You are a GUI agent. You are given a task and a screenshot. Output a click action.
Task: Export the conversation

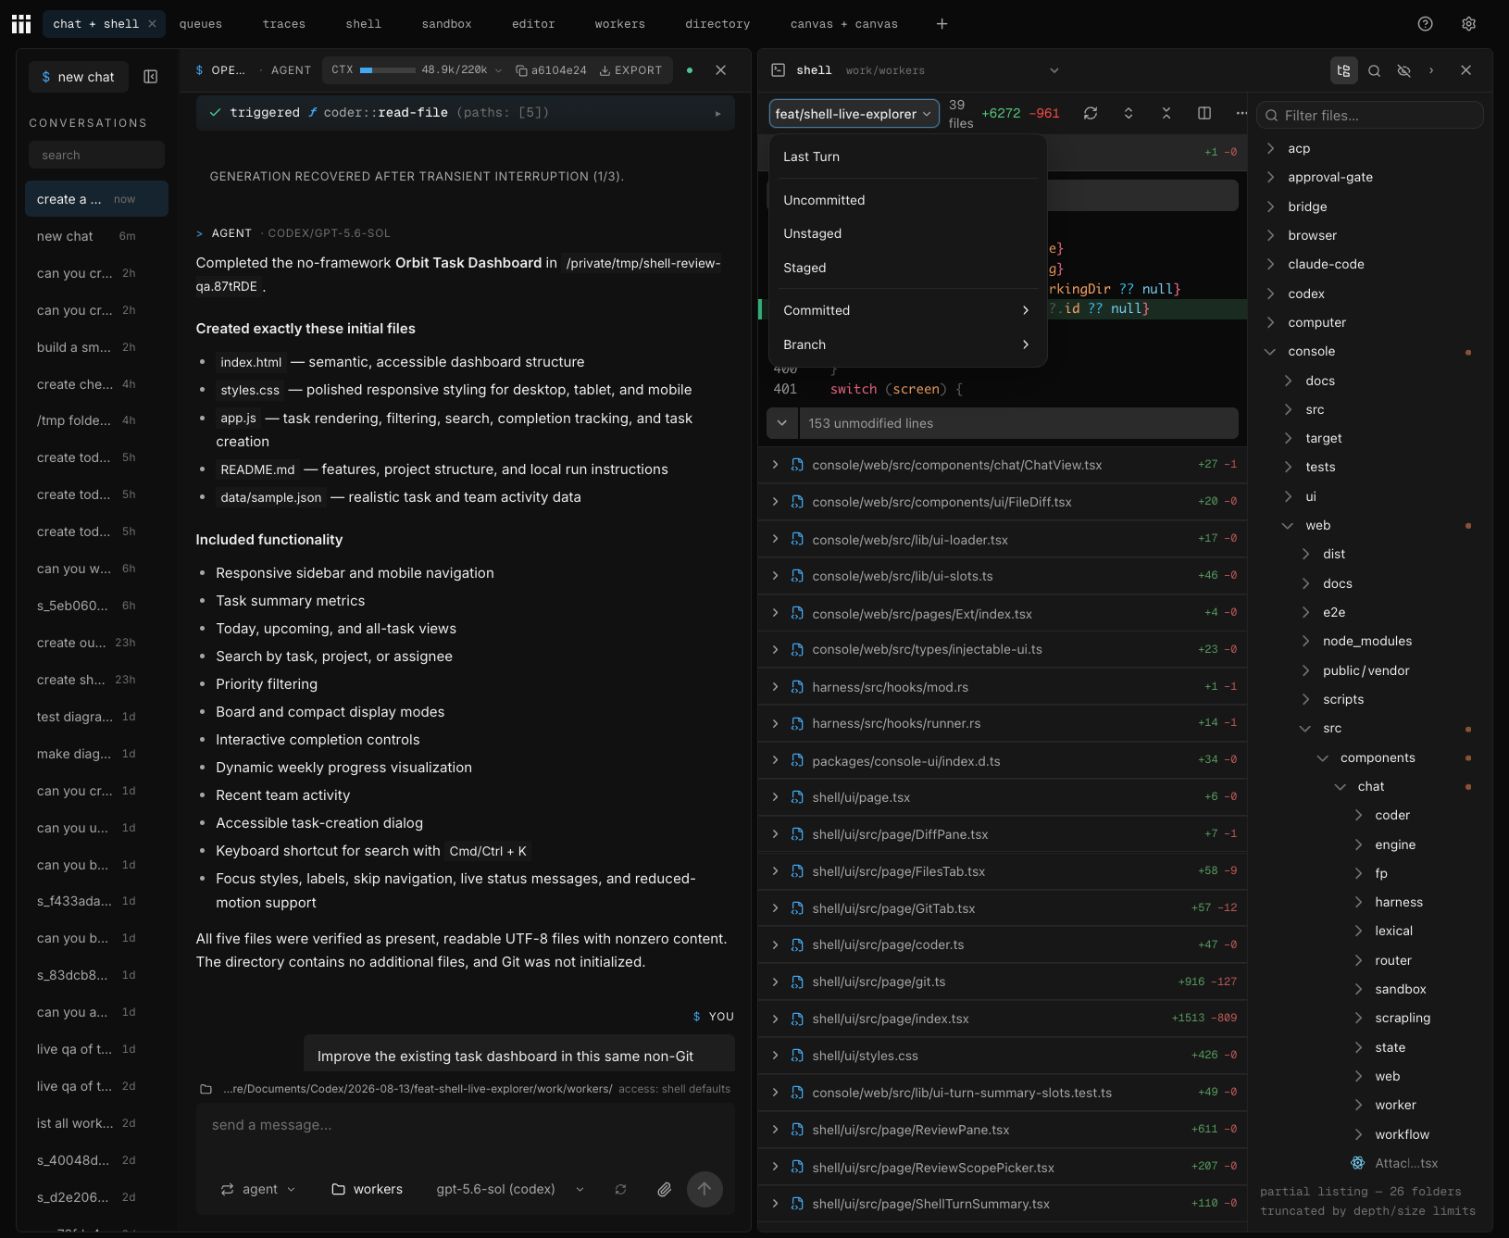(x=630, y=71)
